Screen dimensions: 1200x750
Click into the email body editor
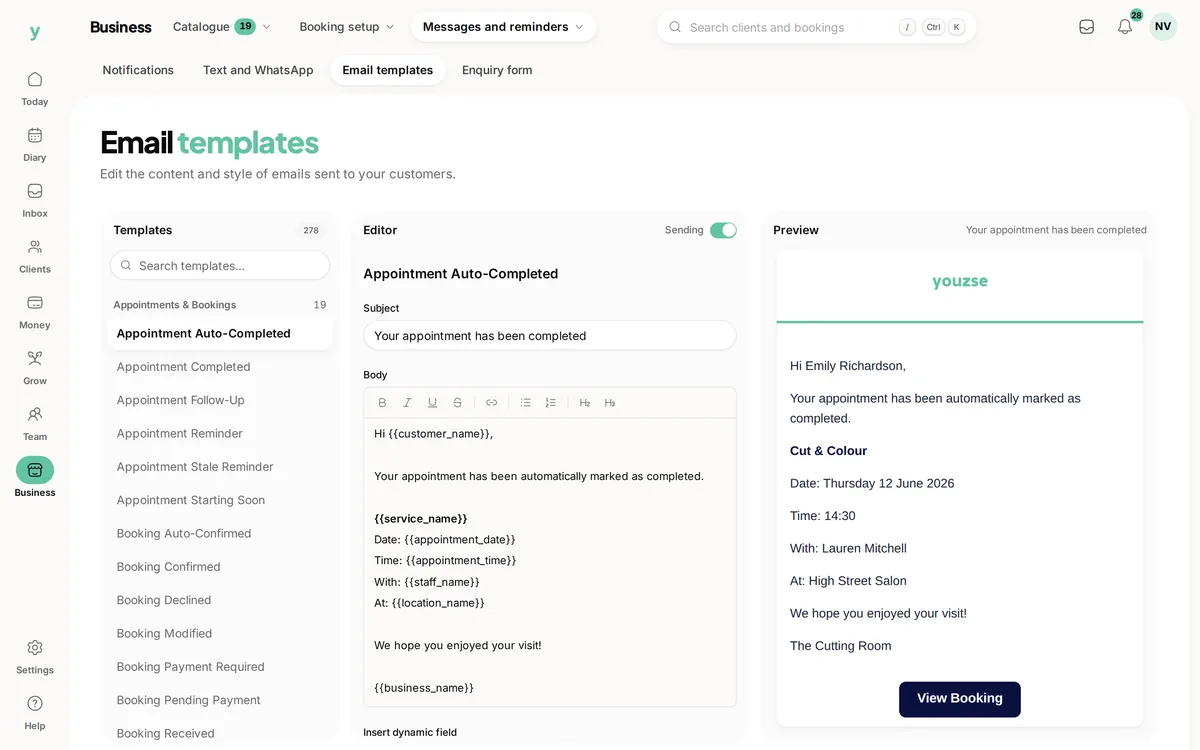click(550, 562)
